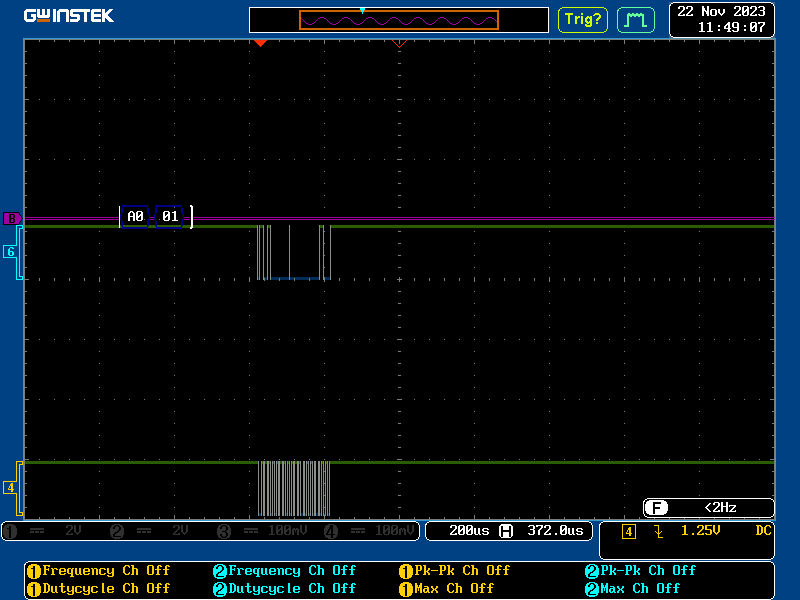Click the date and time display
Screen dimensions: 800x600
tap(721, 19)
